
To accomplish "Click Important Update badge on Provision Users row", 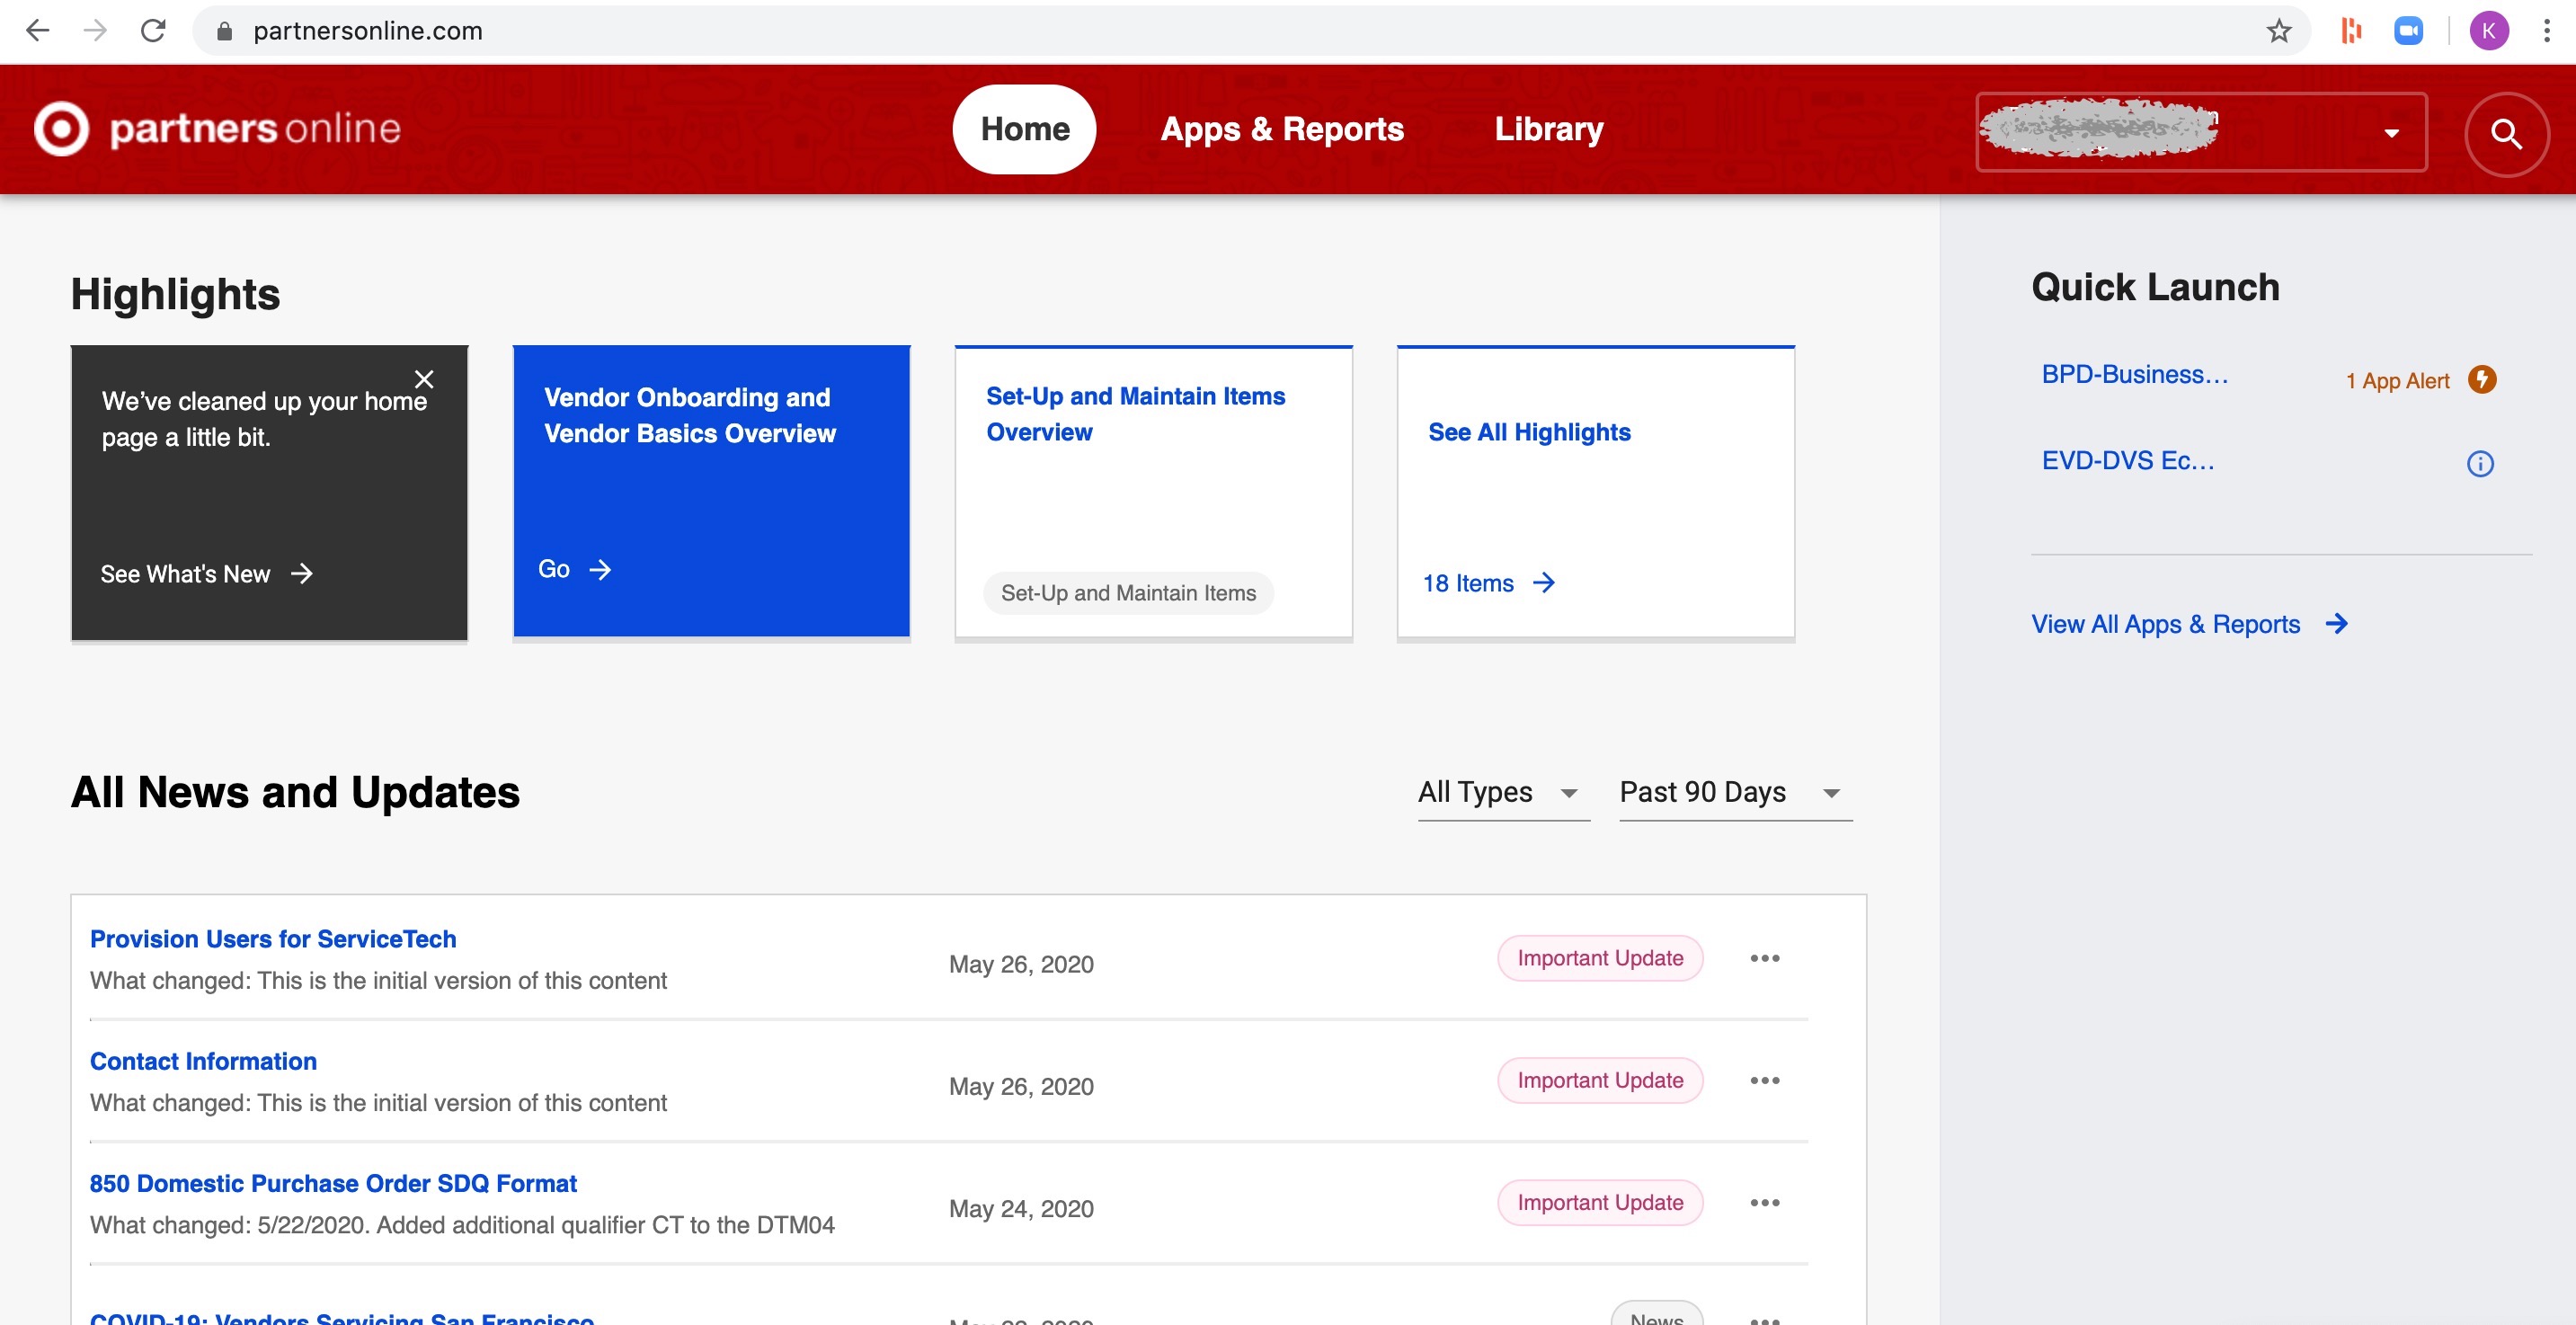I will pyautogui.click(x=1599, y=958).
